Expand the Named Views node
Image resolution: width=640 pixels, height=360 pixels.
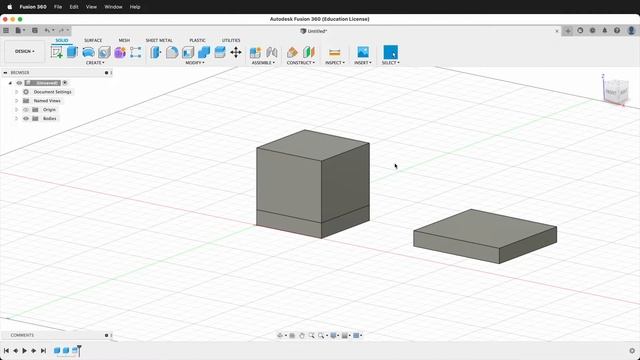point(17,101)
